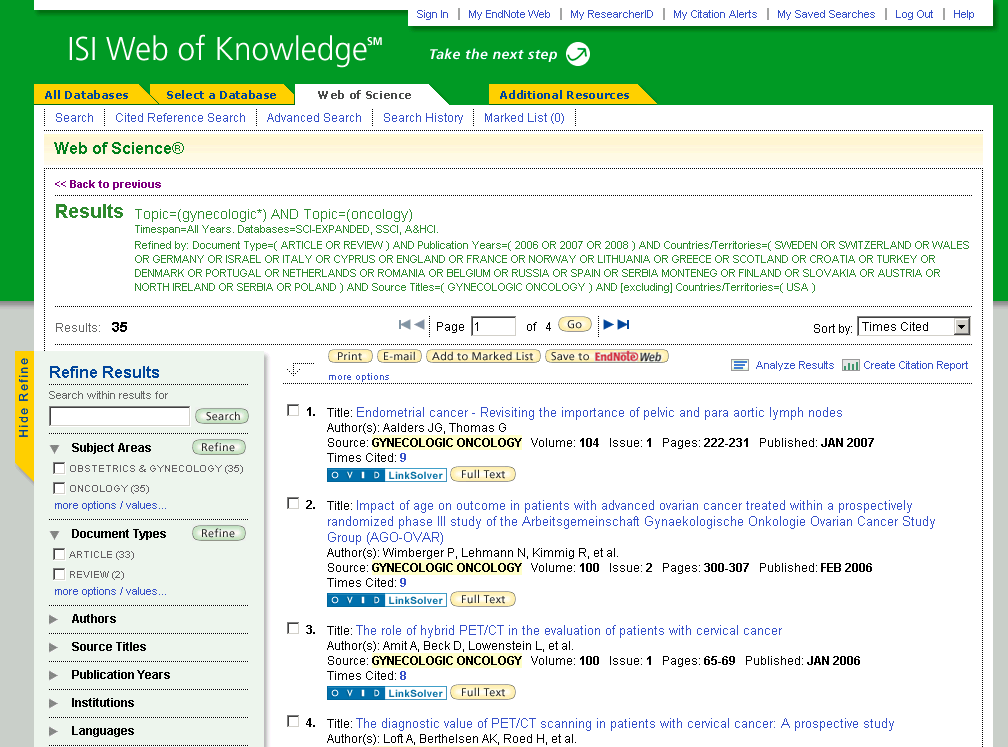Focus the Page number input field
1008x747 pixels.
click(494, 327)
